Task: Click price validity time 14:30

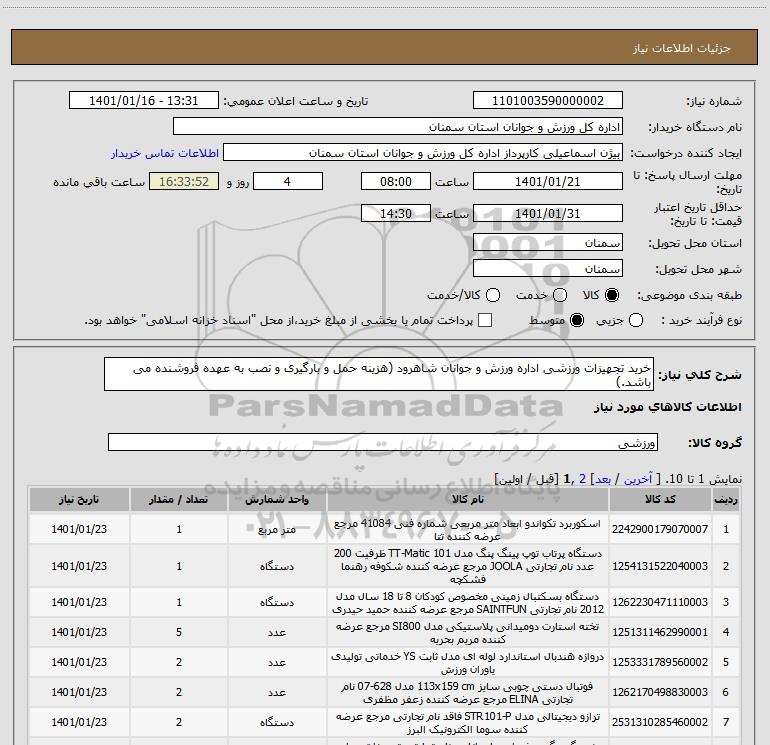Action: pyautogui.click(x=396, y=213)
